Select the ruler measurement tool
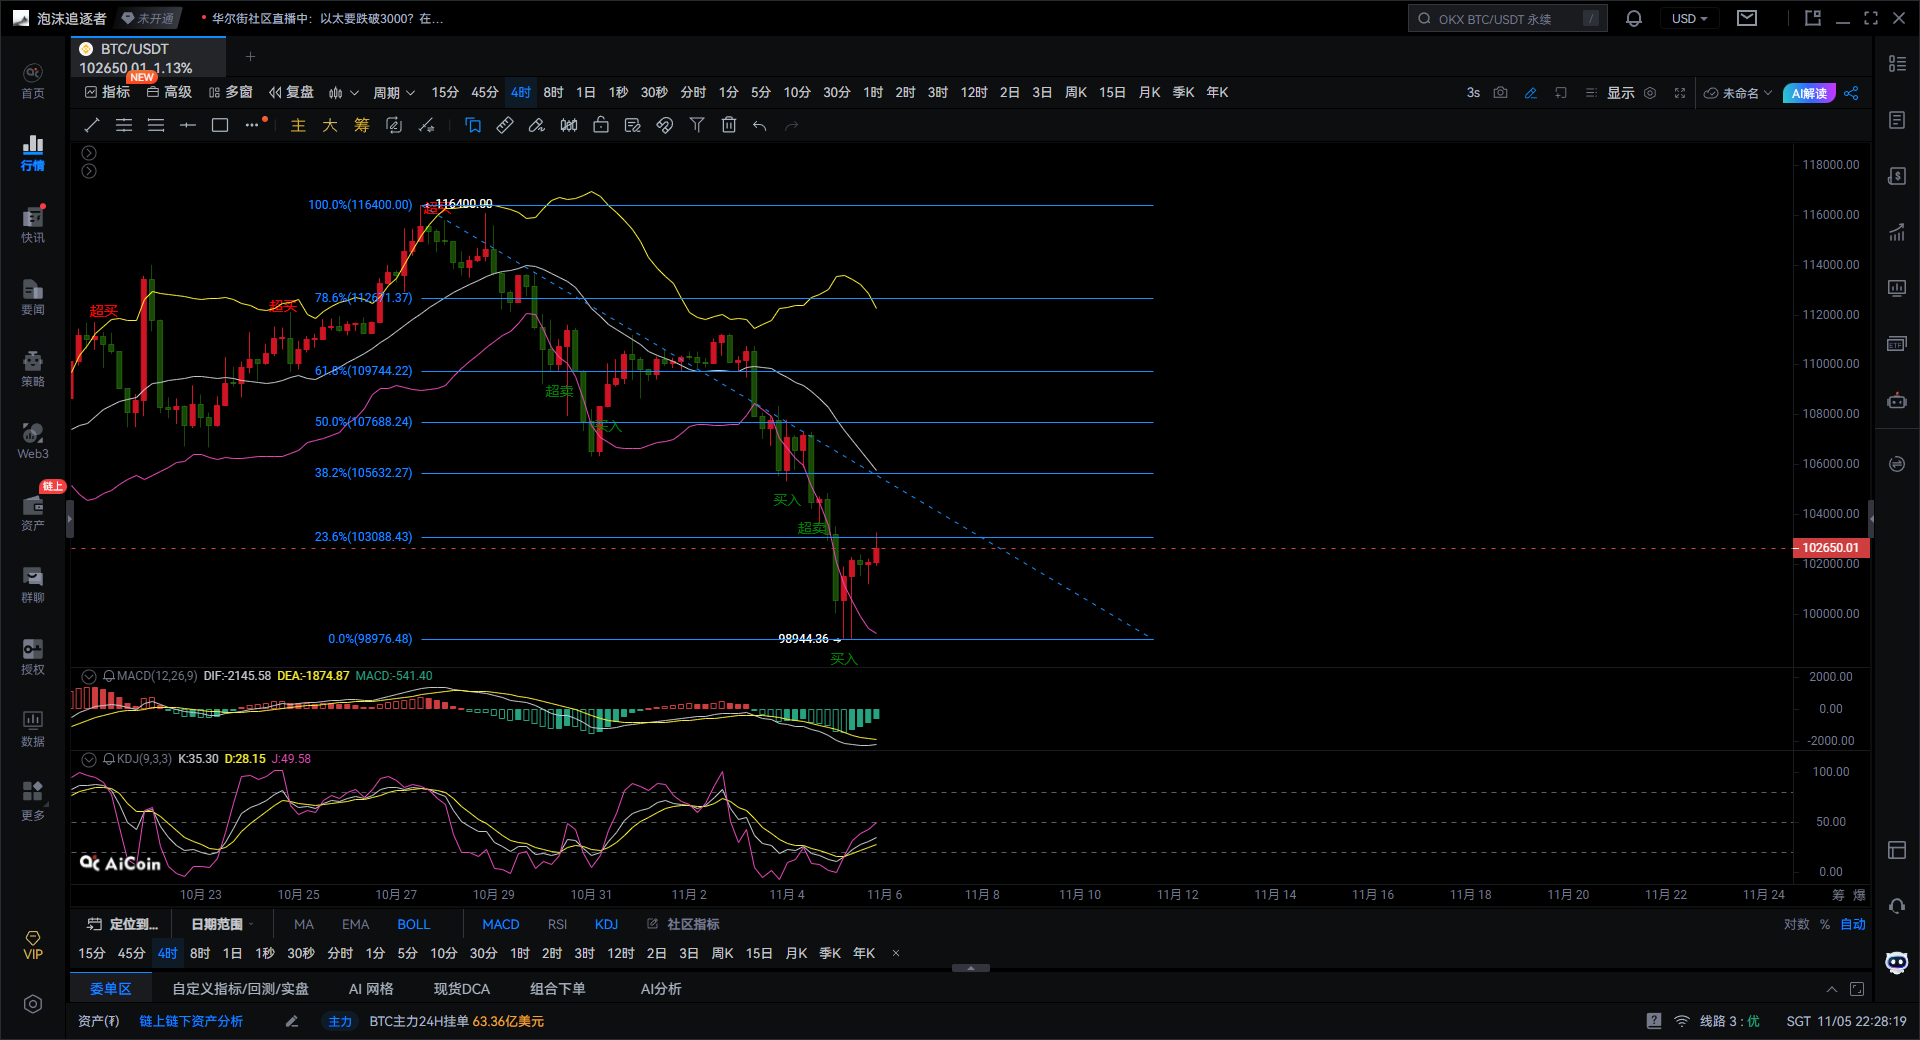 click(x=505, y=125)
